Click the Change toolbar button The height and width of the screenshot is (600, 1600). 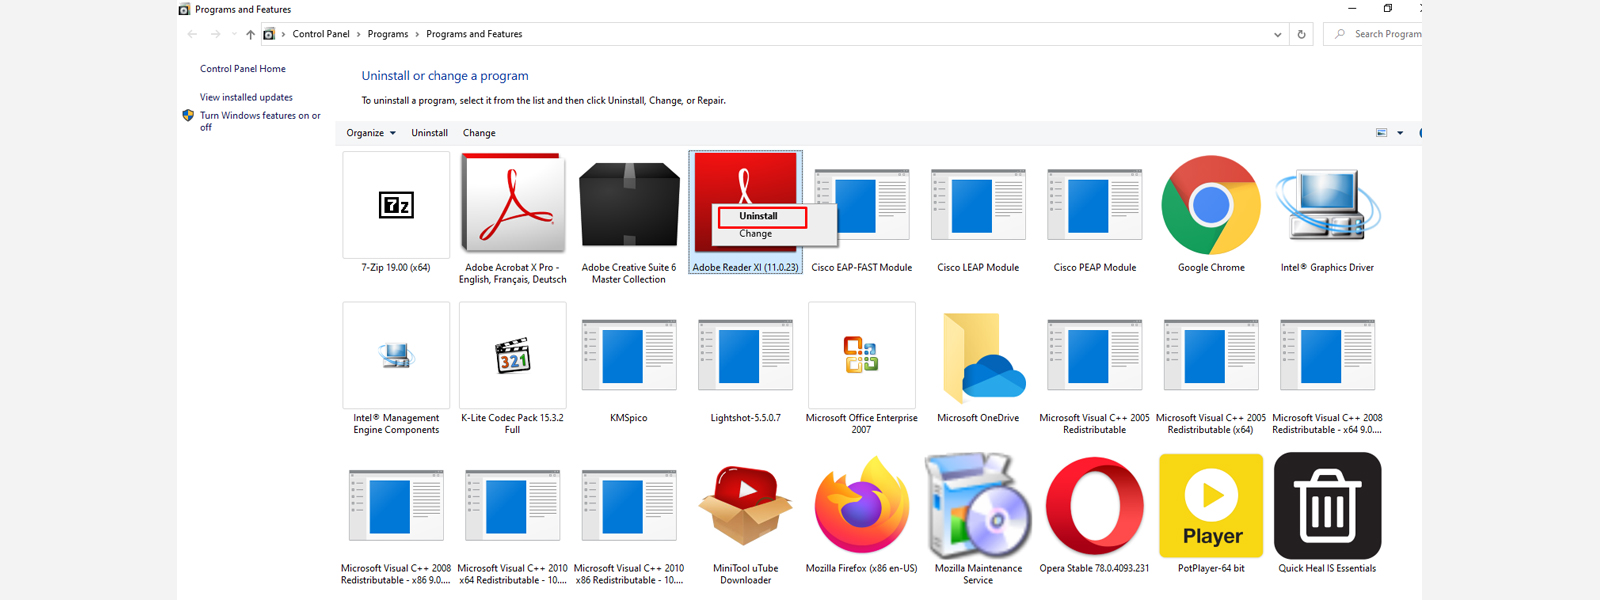(x=479, y=133)
